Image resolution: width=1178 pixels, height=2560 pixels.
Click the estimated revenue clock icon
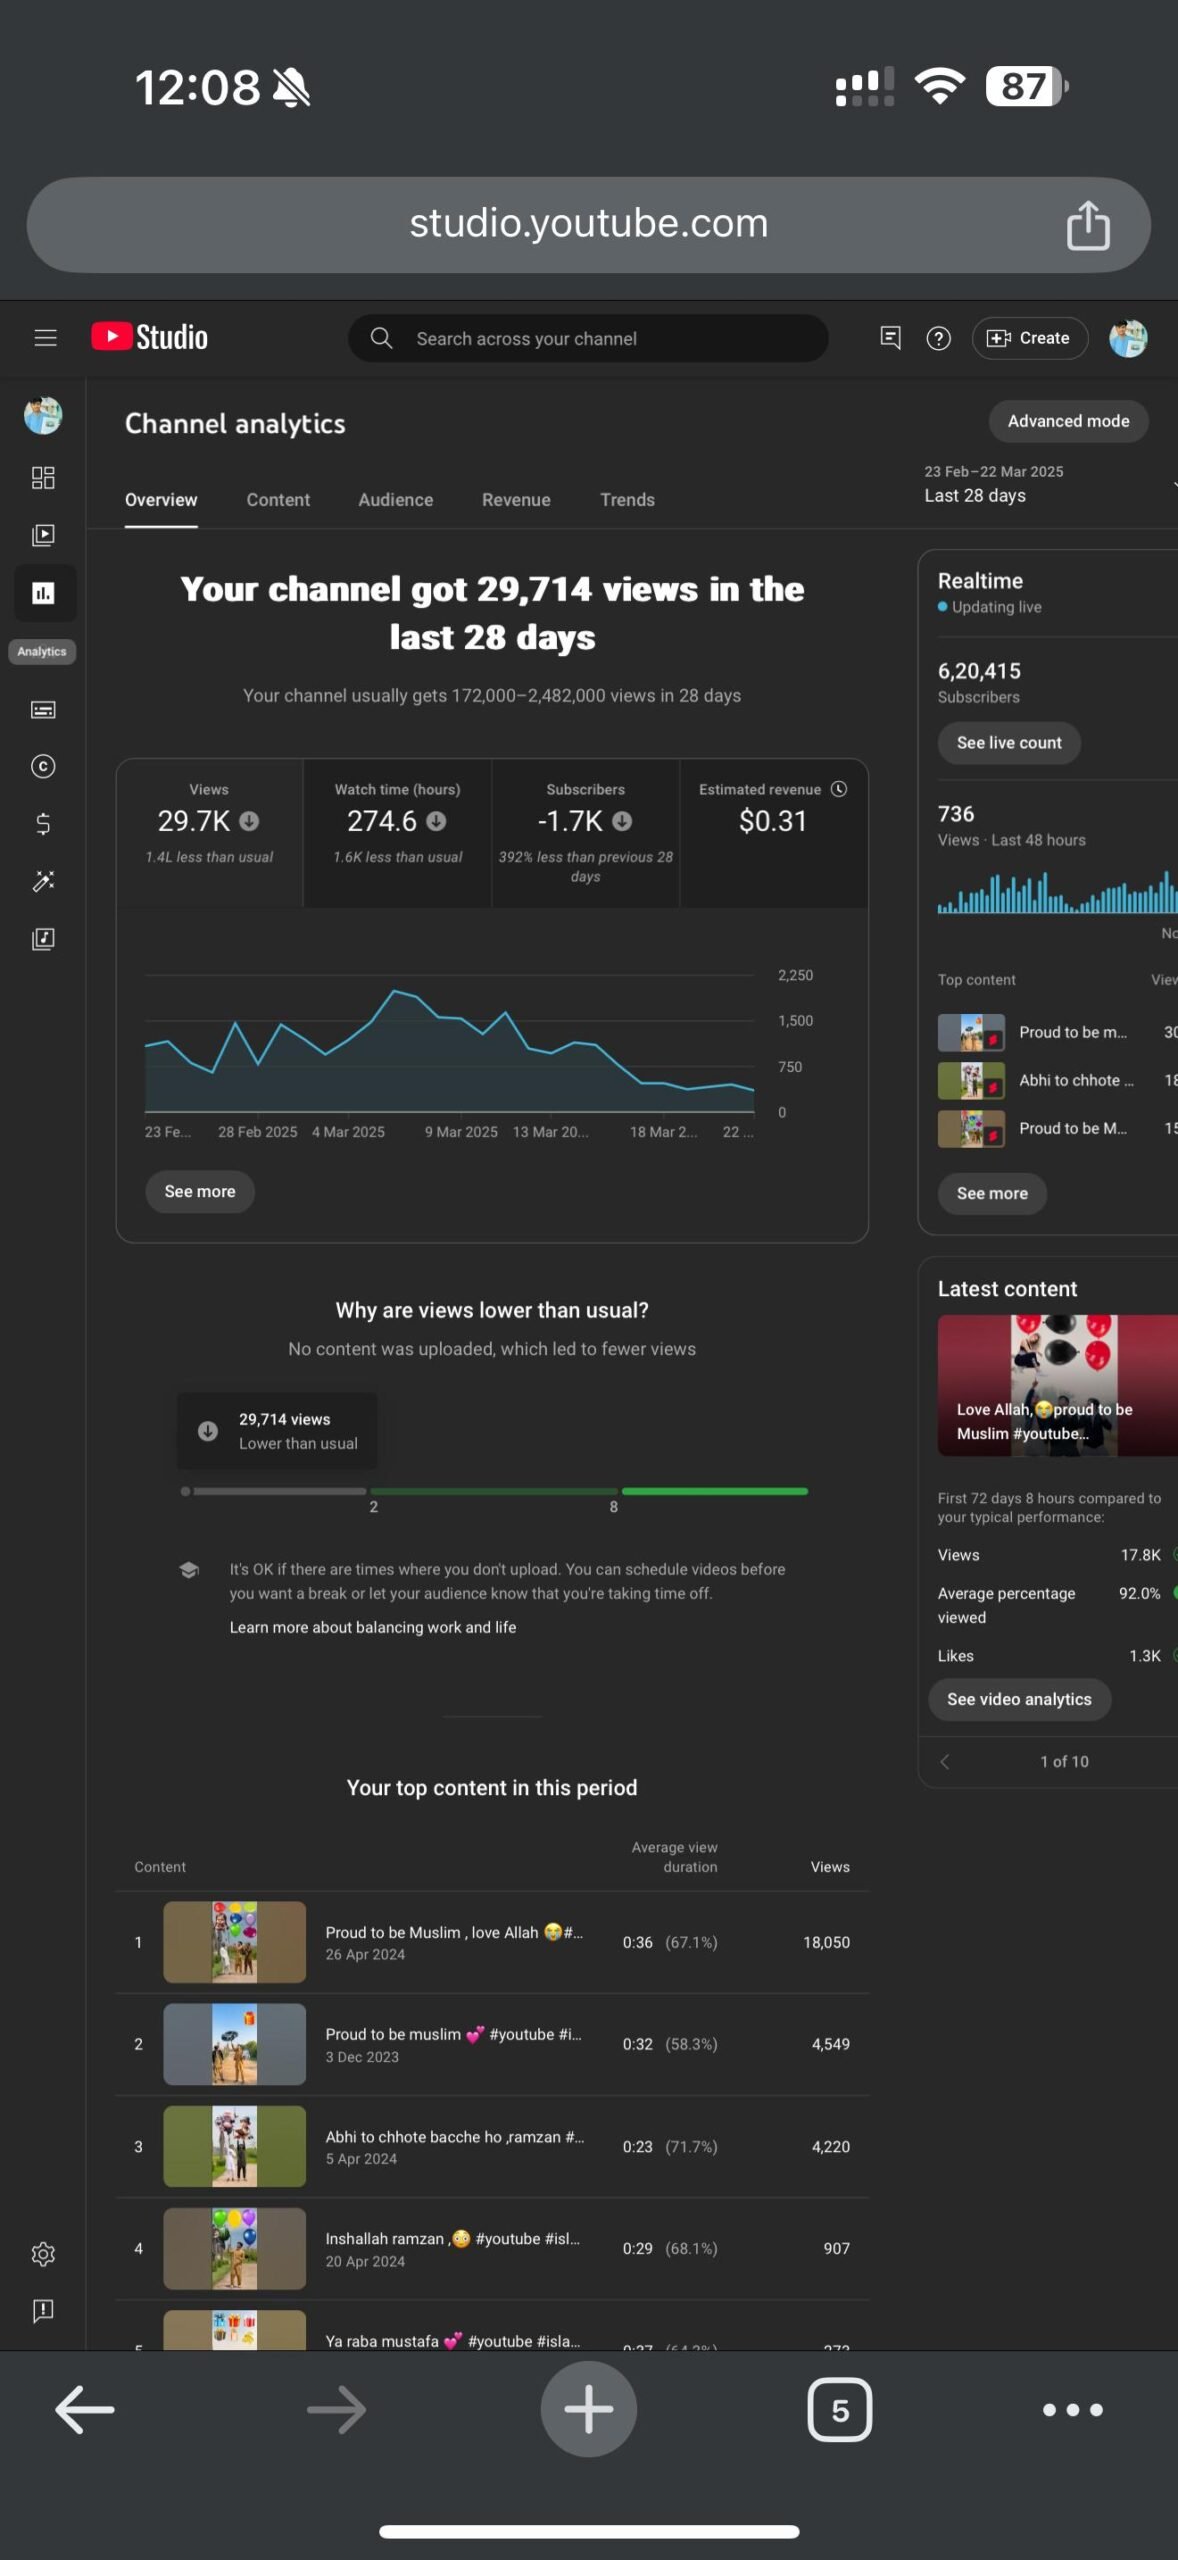click(839, 789)
